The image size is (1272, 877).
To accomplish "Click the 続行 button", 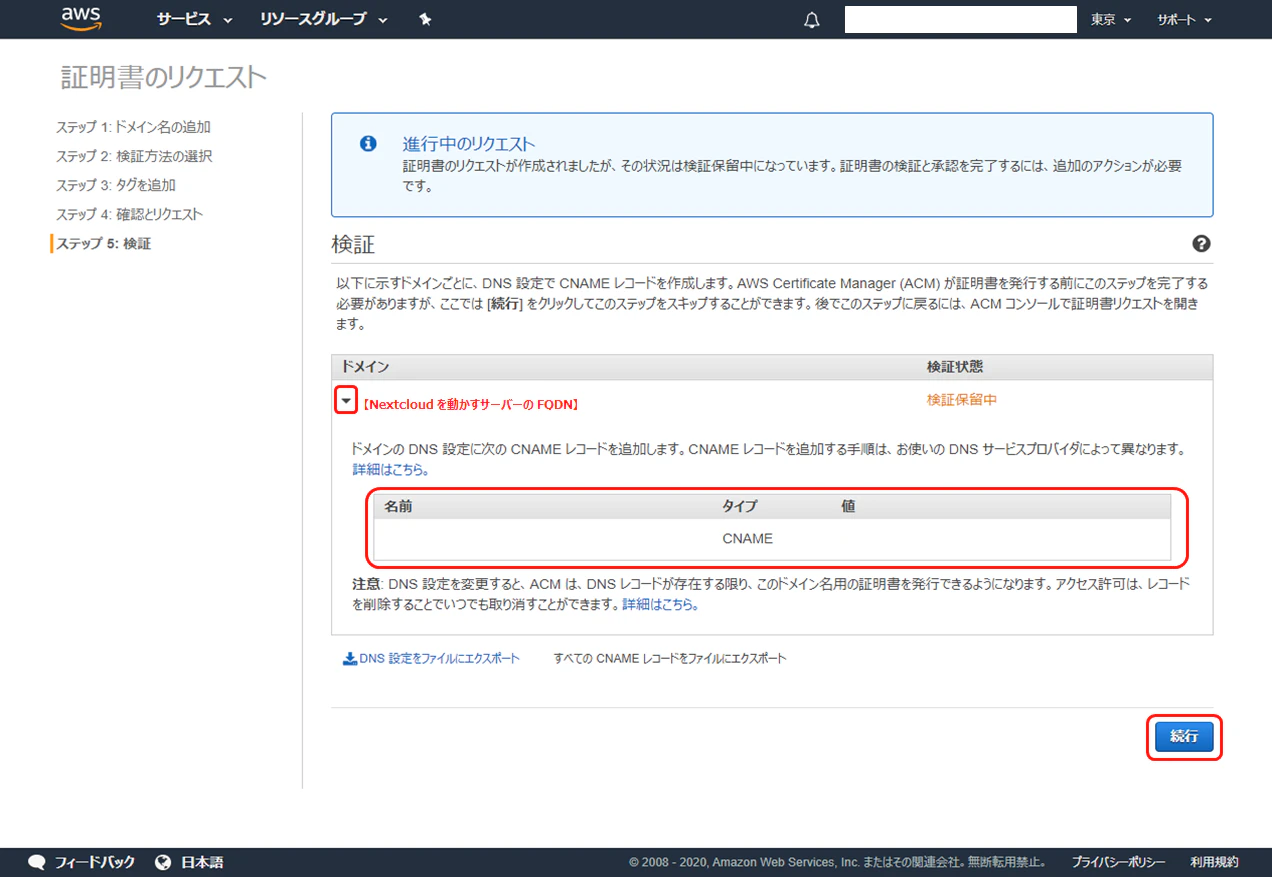I will [x=1184, y=737].
